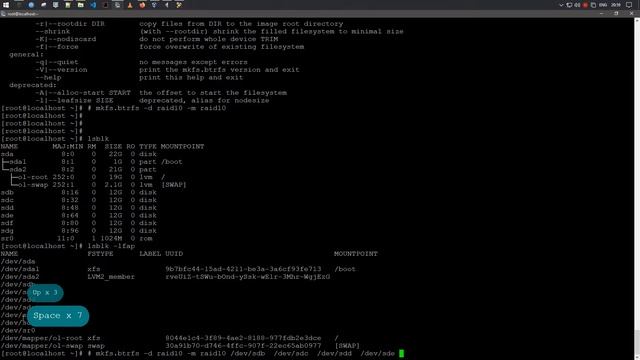Click the 'deprecated:' section heading
The width and height of the screenshot is (640, 360).
click(33, 85)
